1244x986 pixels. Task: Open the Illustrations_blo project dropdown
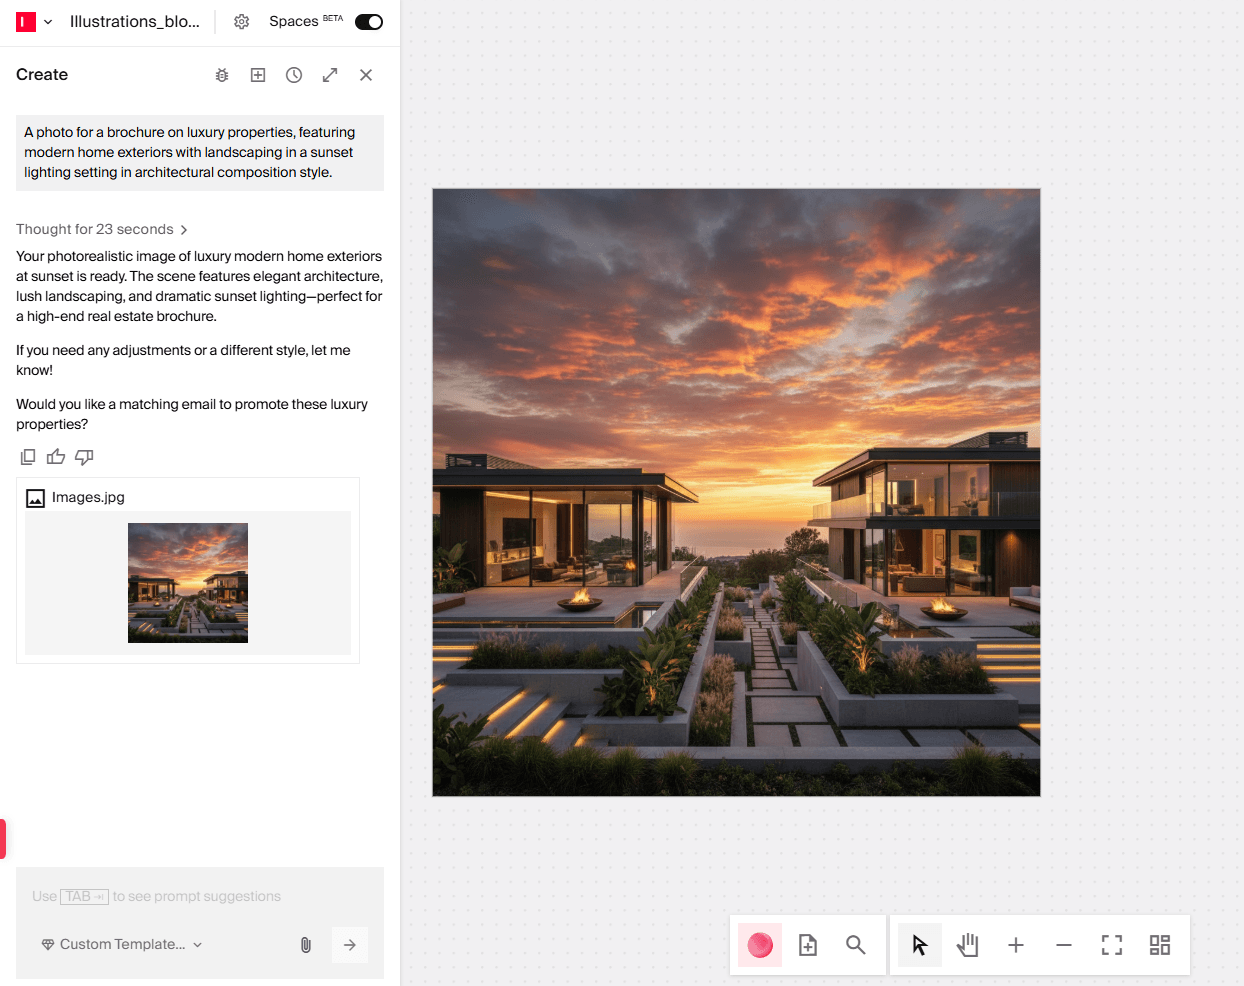[47, 21]
